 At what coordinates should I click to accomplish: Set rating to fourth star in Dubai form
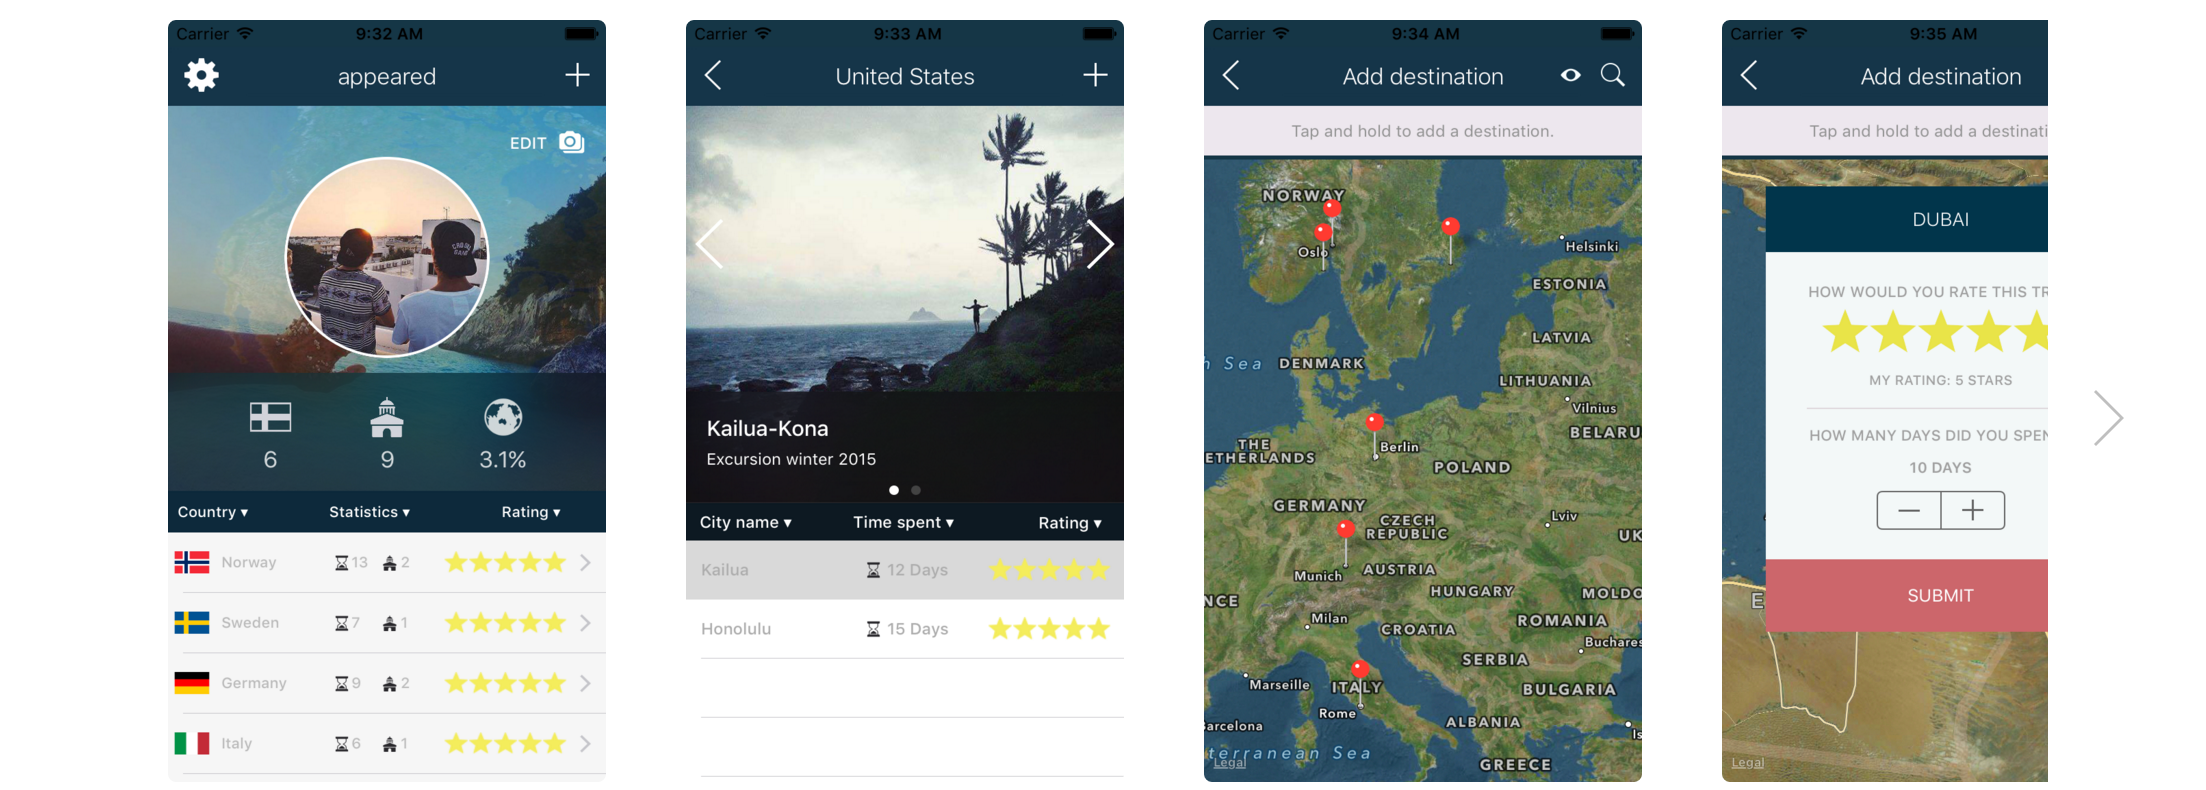point(1989,331)
